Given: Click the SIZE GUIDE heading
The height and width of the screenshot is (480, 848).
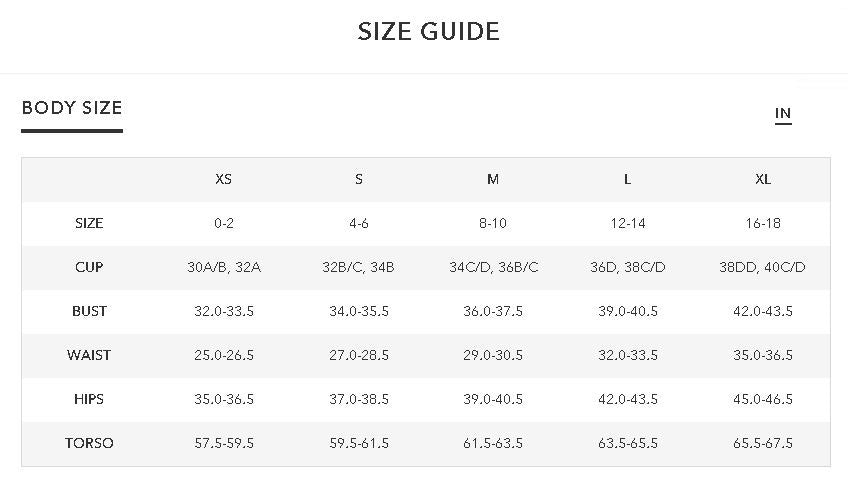Looking at the screenshot, I should pyautogui.click(x=428, y=31).
